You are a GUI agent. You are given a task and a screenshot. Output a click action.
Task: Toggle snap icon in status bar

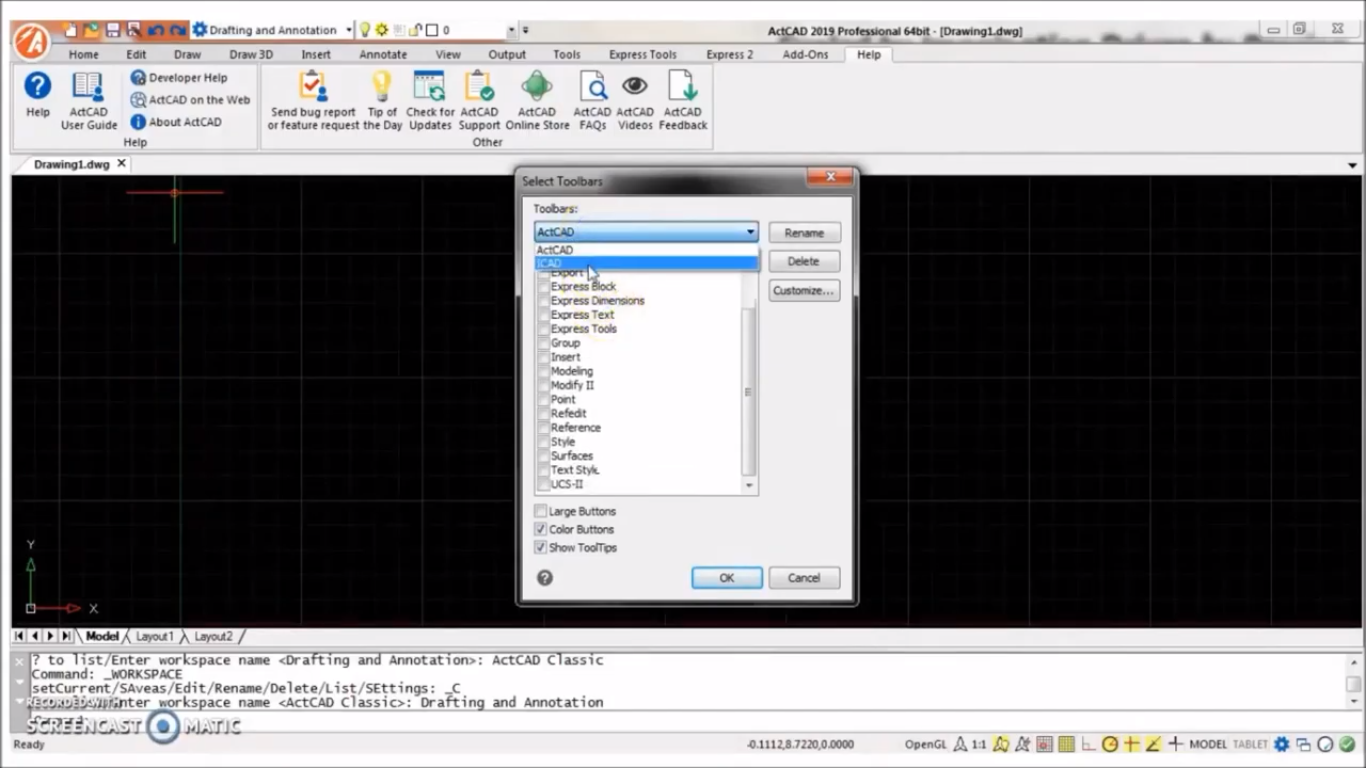1044,744
